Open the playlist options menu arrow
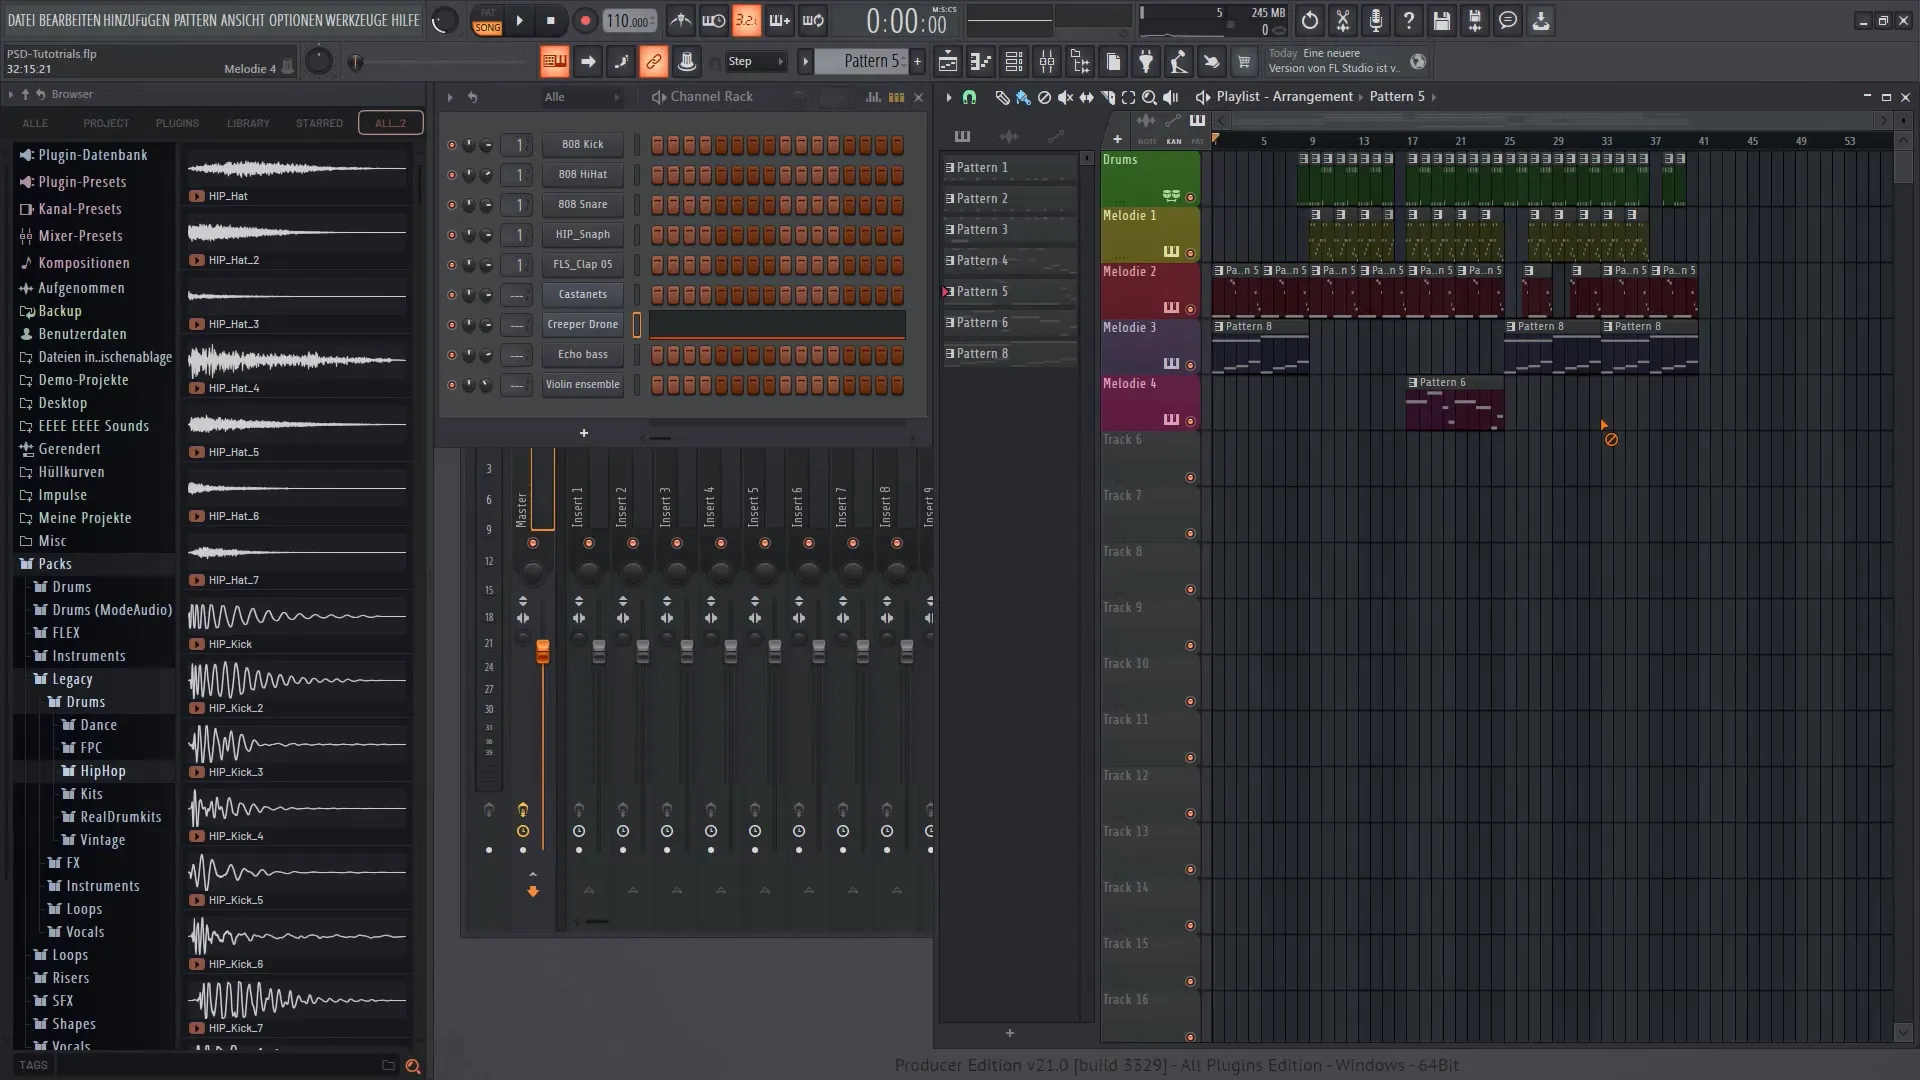Image resolution: width=1920 pixels, height=1080 pixels. (948, 97)
